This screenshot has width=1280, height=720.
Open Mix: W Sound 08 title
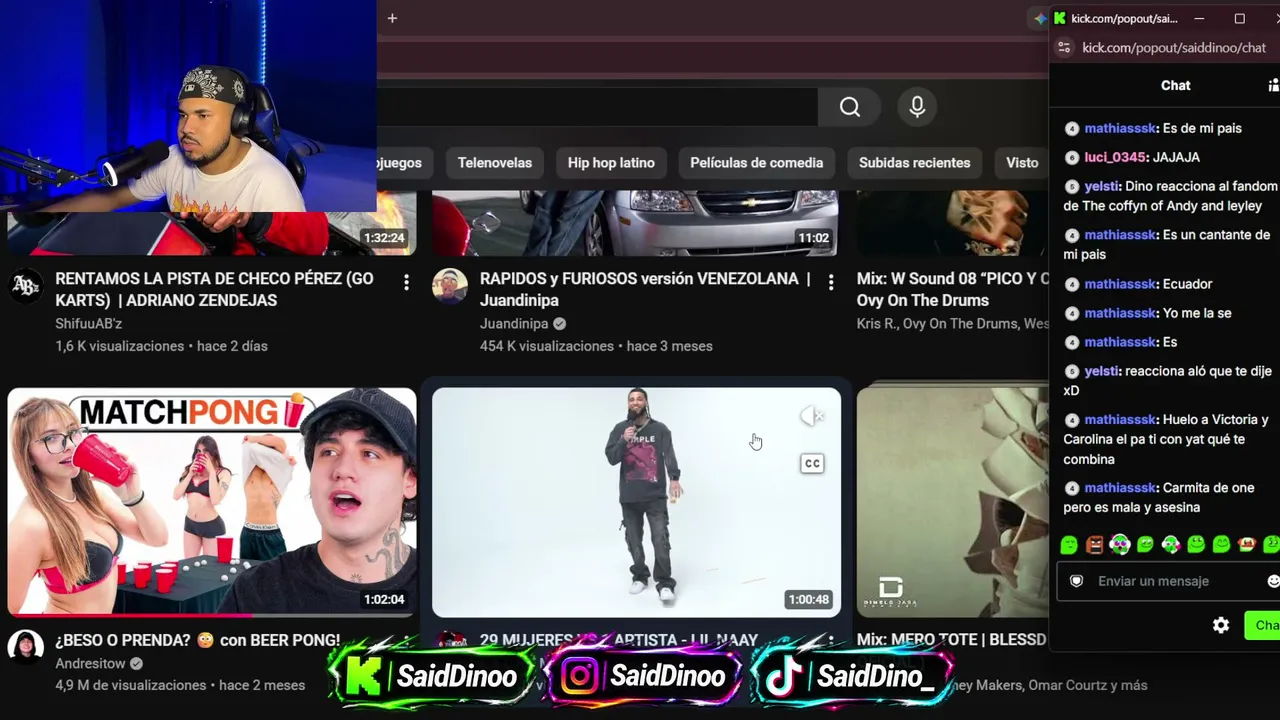tap(952, 289)
